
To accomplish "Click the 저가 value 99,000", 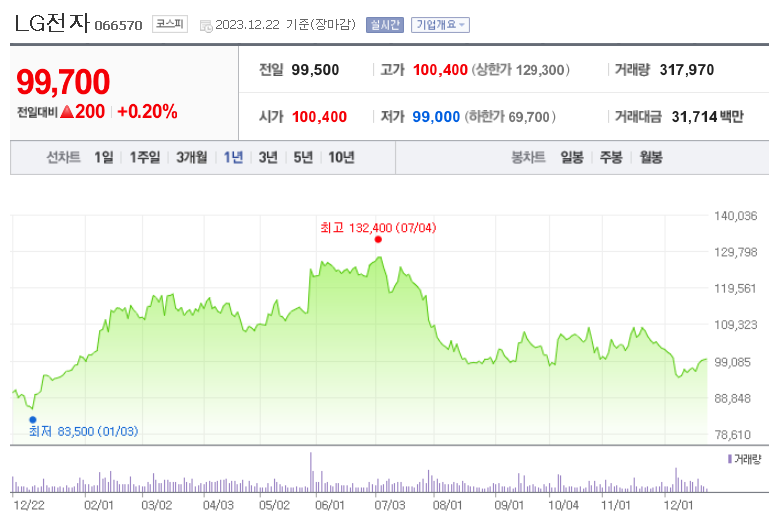I will (x=436, y=117).
